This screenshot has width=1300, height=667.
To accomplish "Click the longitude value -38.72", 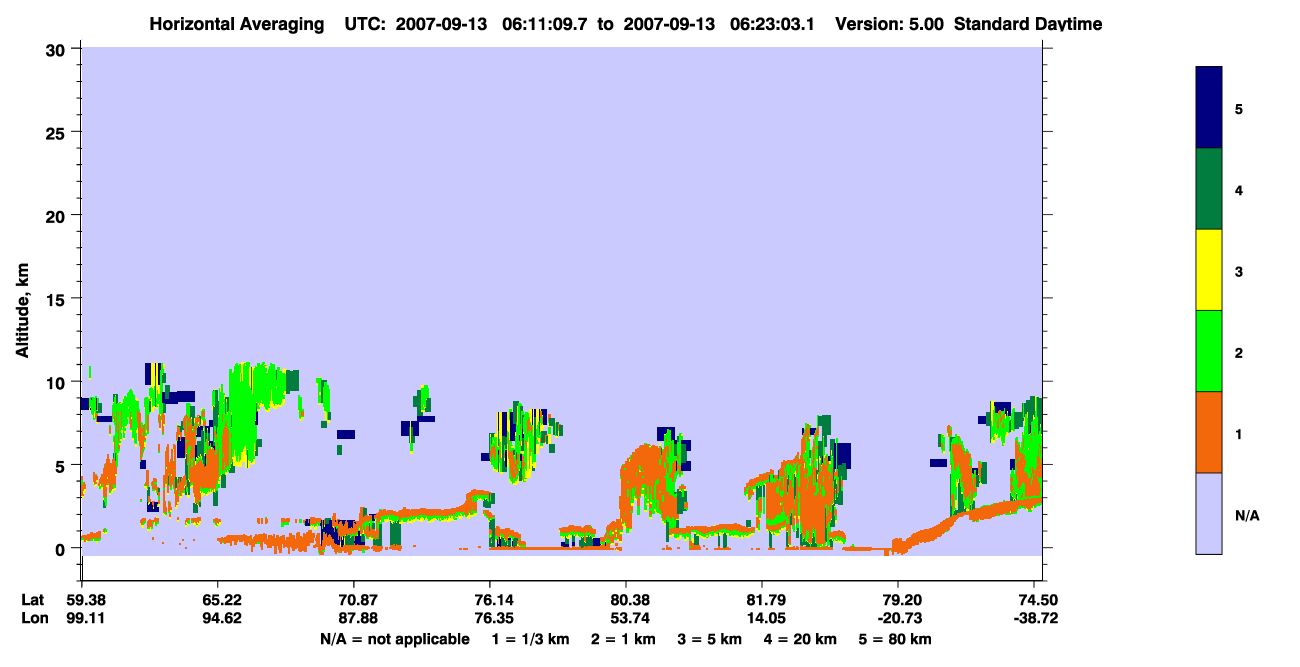I will [x=1037, y=618].
